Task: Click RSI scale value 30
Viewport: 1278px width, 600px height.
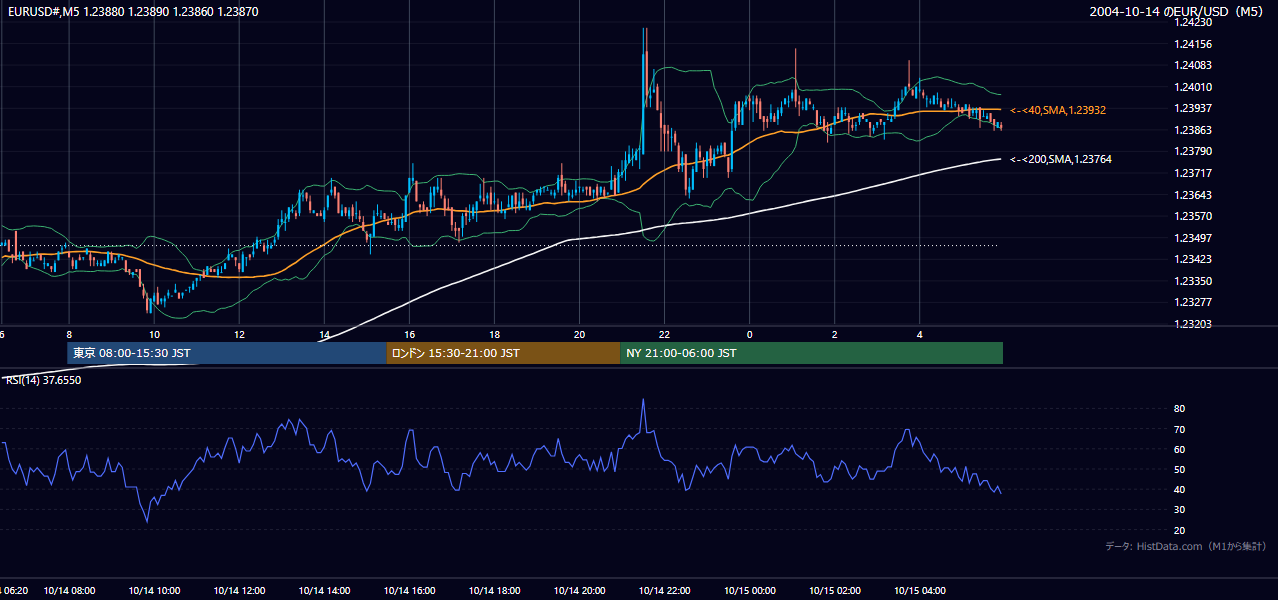Action: point(1179,510)
